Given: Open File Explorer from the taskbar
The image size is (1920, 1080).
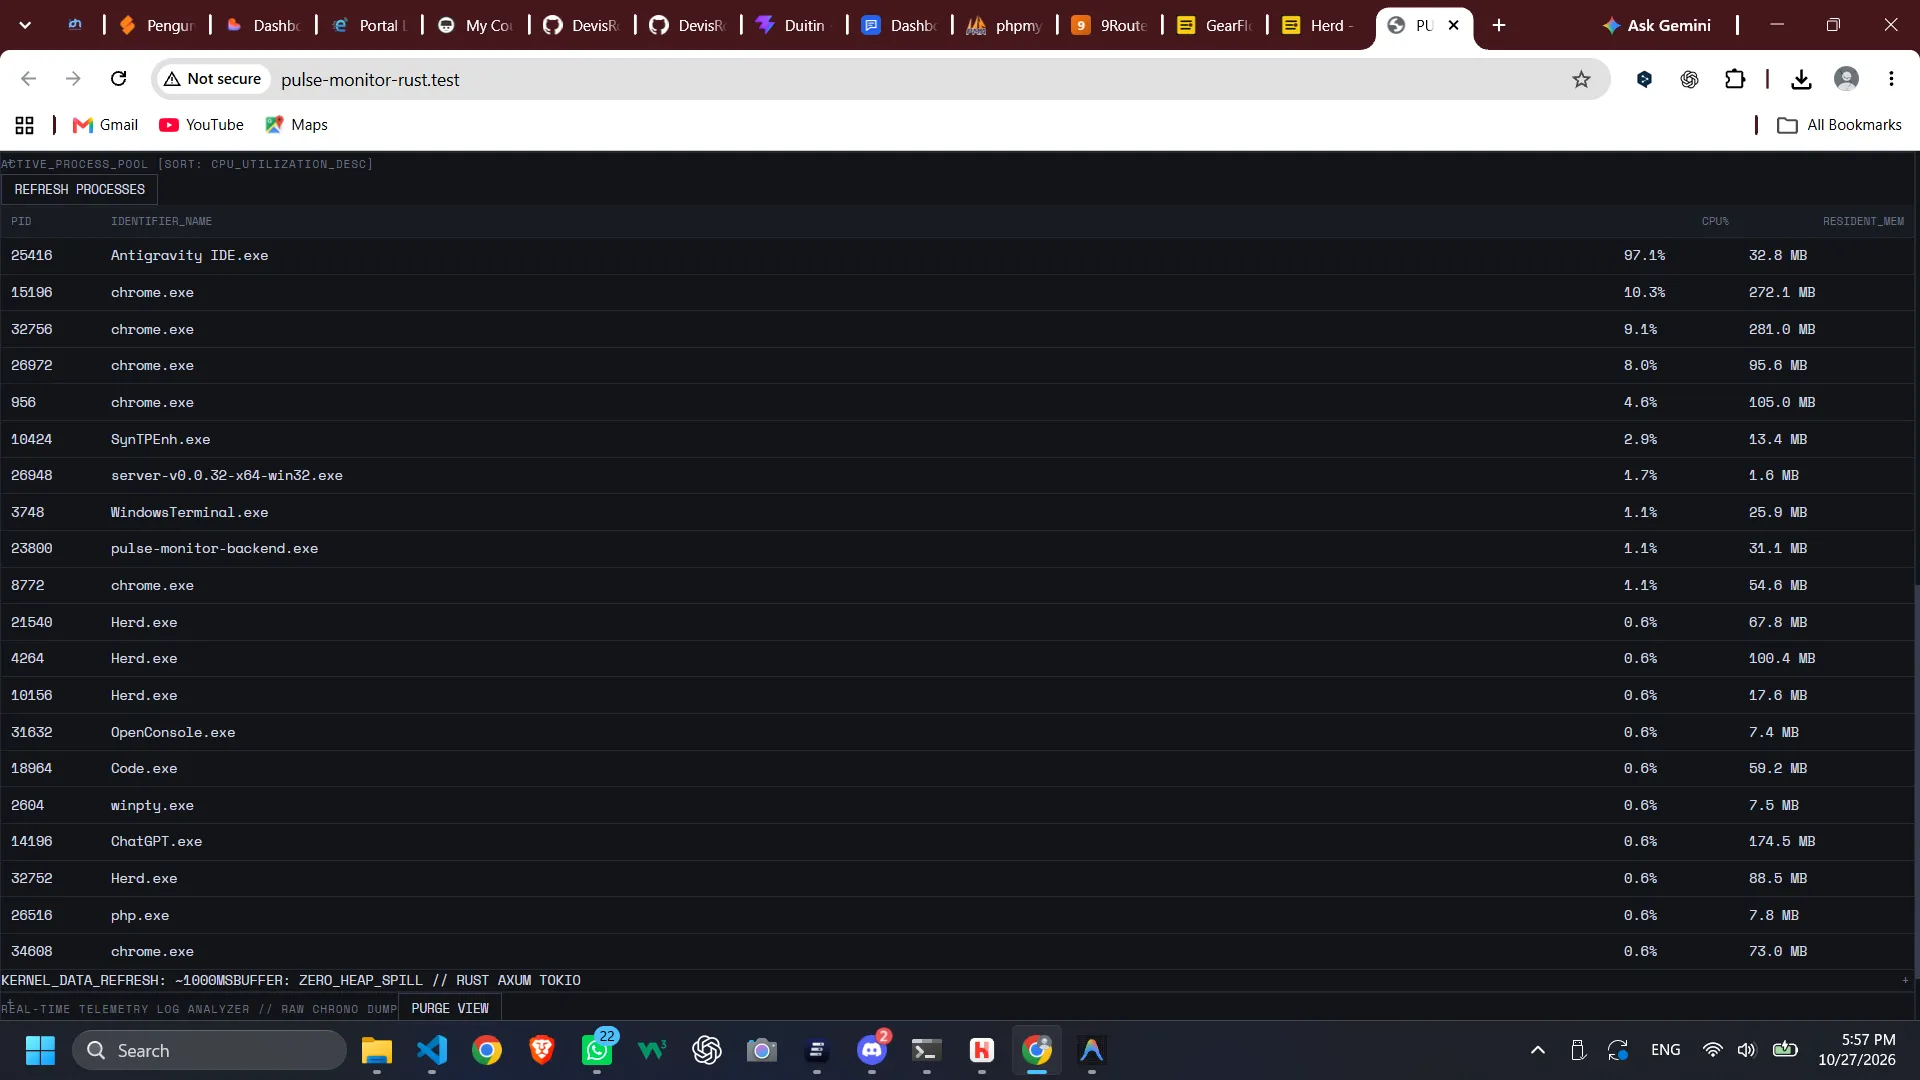Looking at the screenshot, I should (x=376, y=1050).
